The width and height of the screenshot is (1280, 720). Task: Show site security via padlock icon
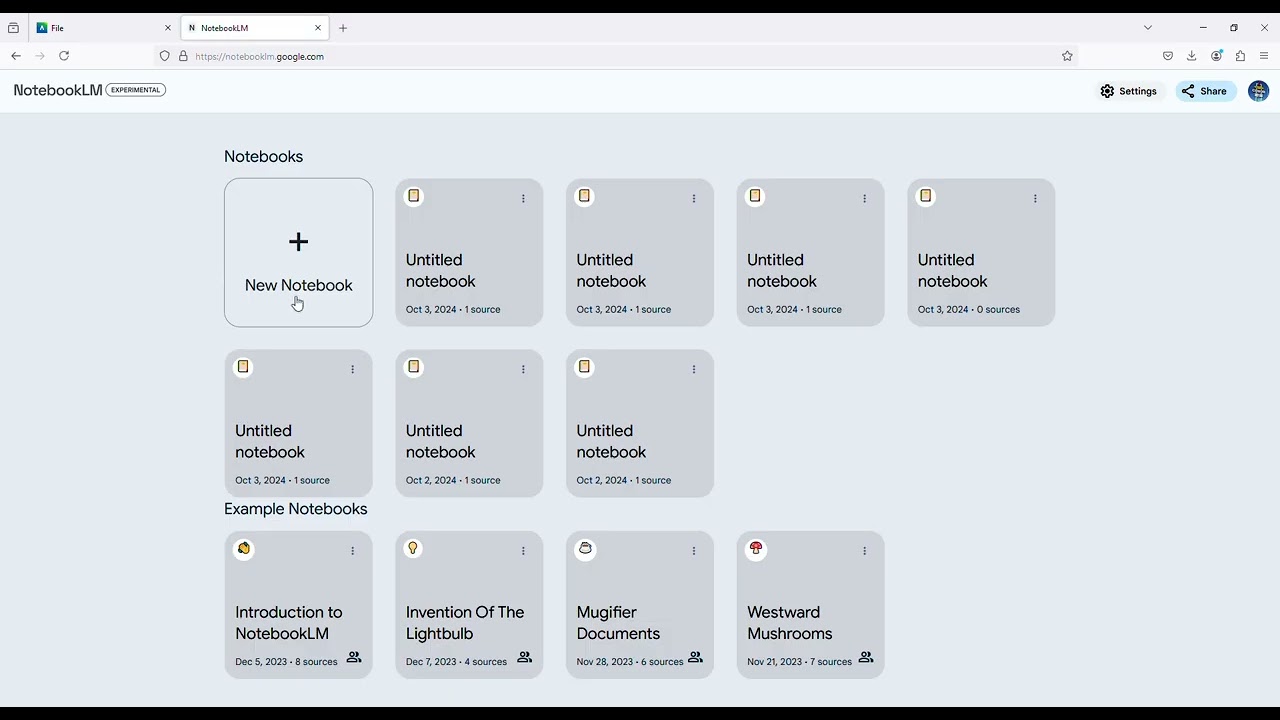[x=183, y=56]
